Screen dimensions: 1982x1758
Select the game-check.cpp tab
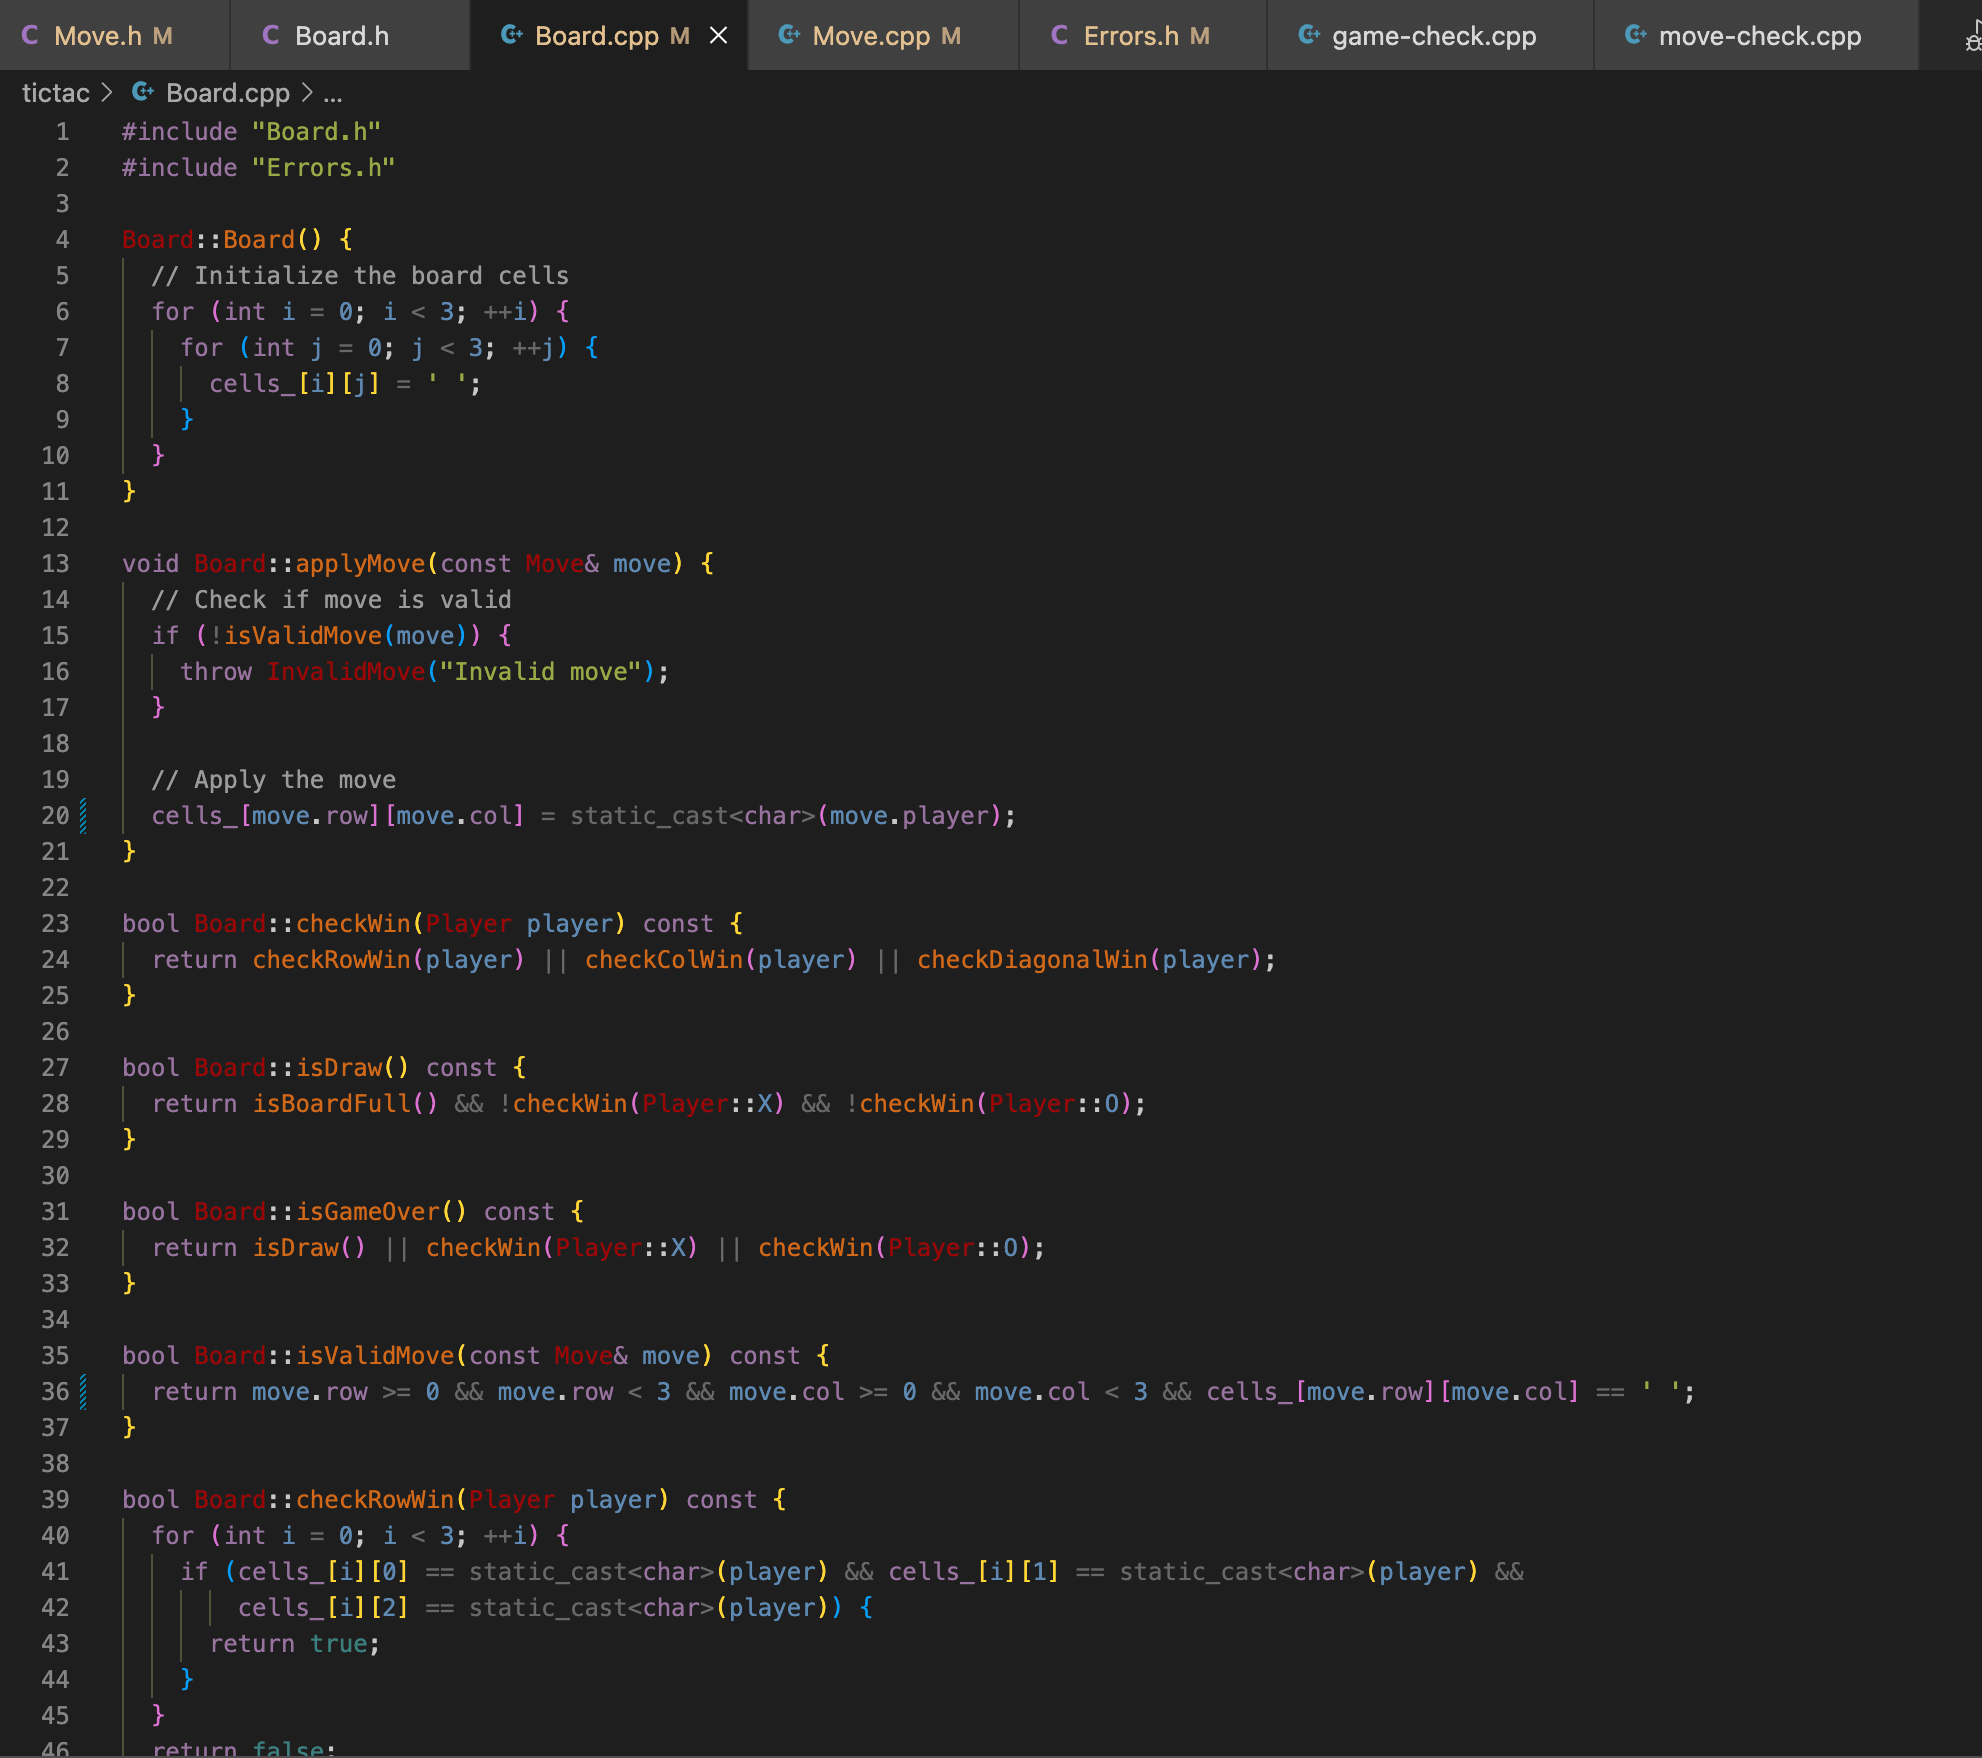coord(1433,36)
